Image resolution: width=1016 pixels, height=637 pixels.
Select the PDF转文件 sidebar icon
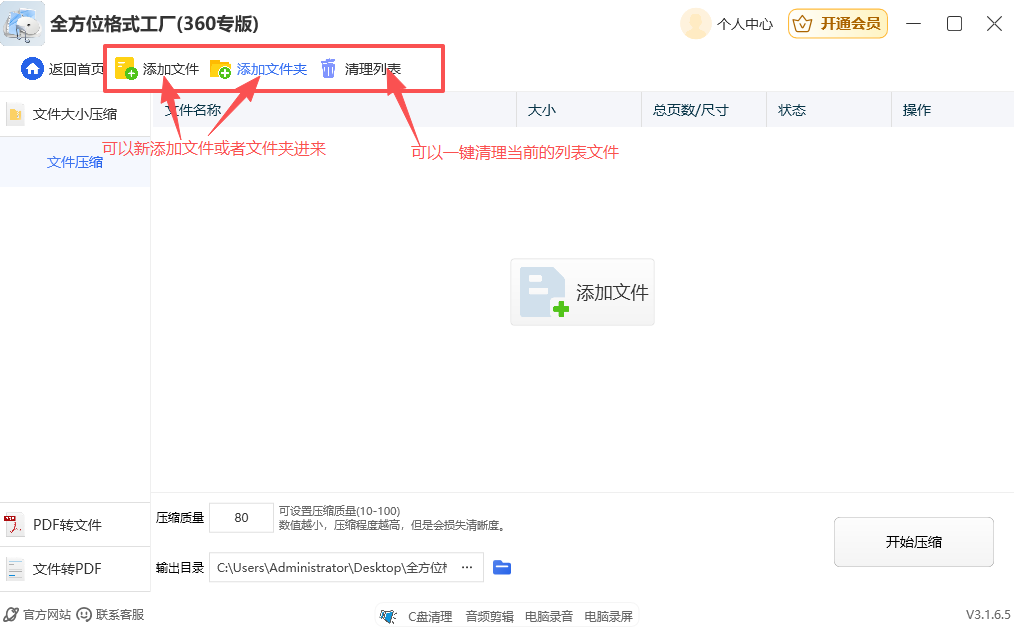click(x=17, y=524)
